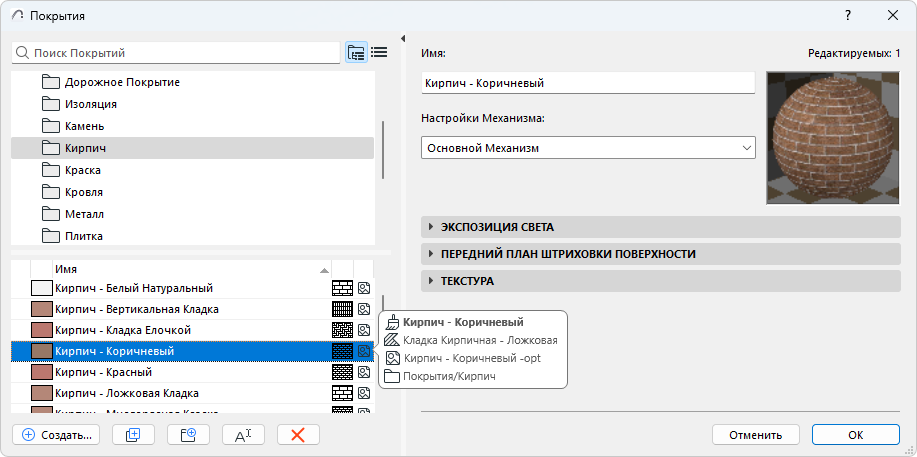Viewport: 917px width, 457px height.
Task: Expand ПЕРЕДНИЙ ПЛАН ШТРИХОВКИ ПОВЕРХНОСТИ section
Action: tap(648, 254)
